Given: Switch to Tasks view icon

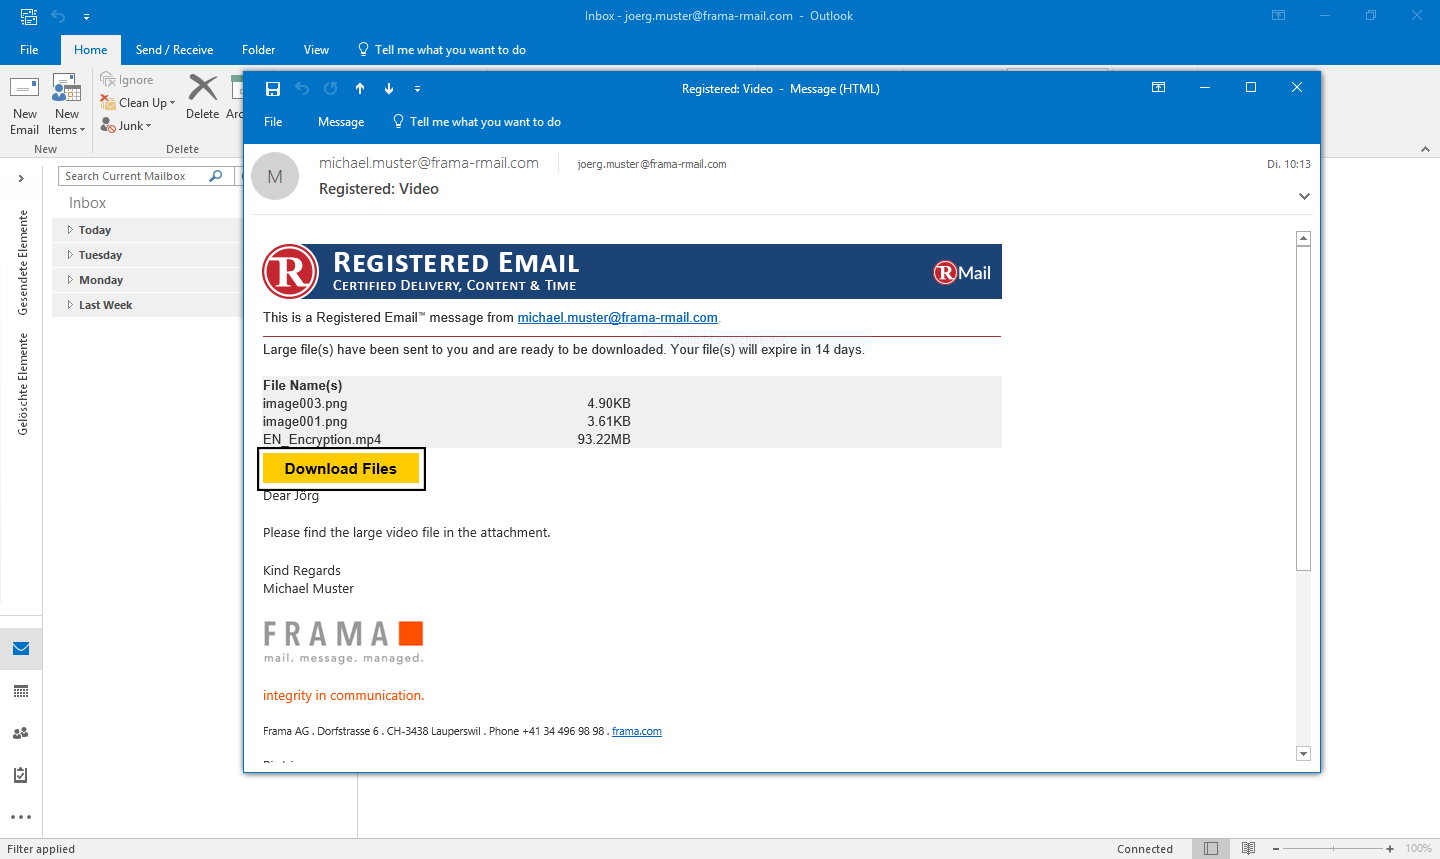Looking at the screenshot, I should pyautogui.click(x=21, y=775).
